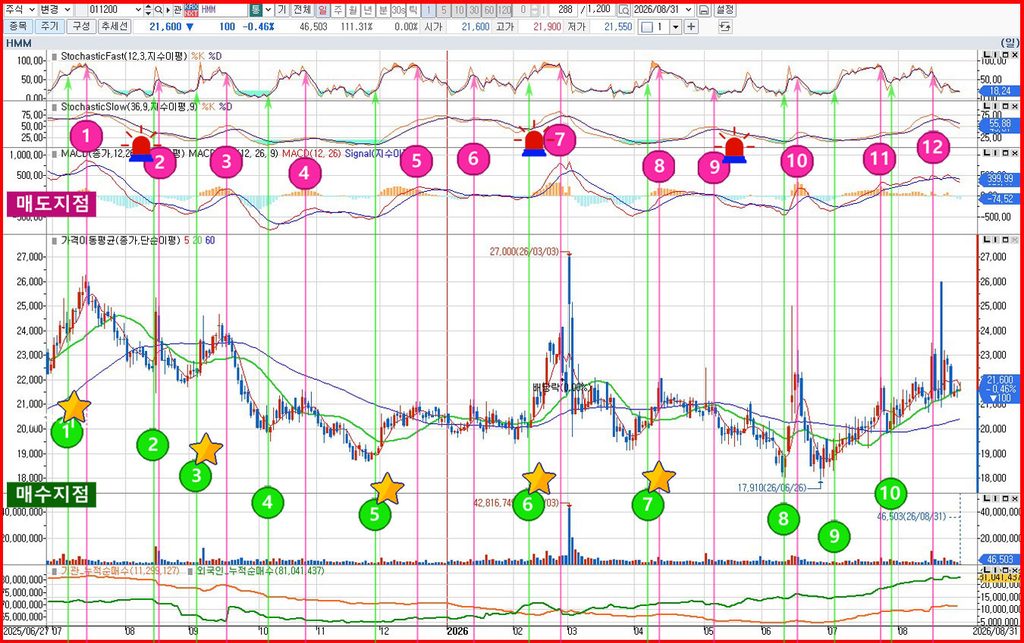Open the 변경 dropdown

pos(54,10)
